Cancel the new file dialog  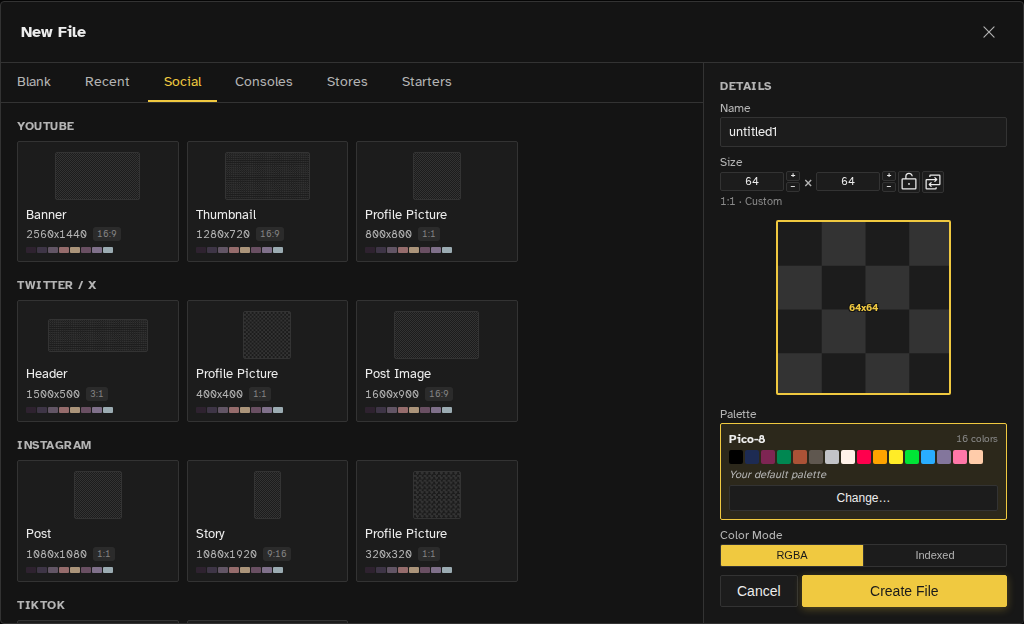[x=758, y=591]
